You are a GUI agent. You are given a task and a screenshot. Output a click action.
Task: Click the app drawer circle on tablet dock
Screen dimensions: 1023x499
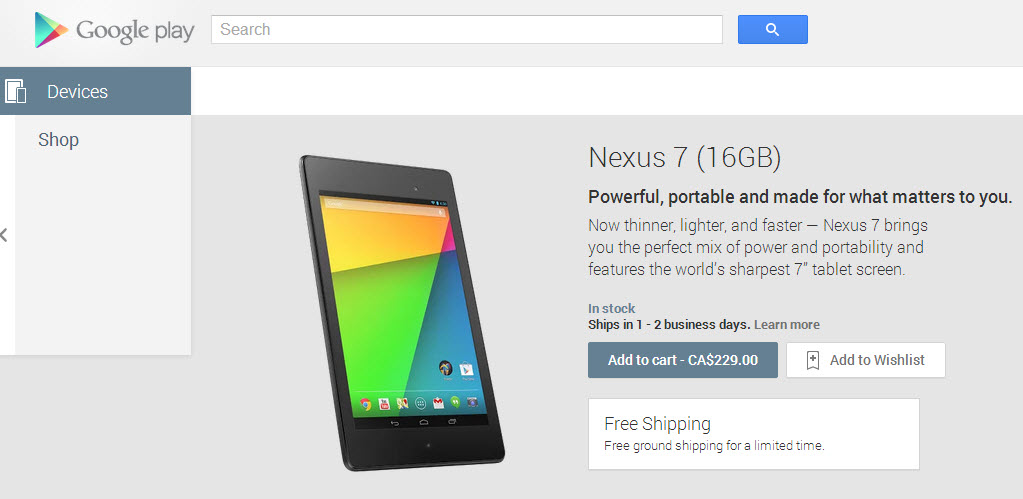point(420,403)
